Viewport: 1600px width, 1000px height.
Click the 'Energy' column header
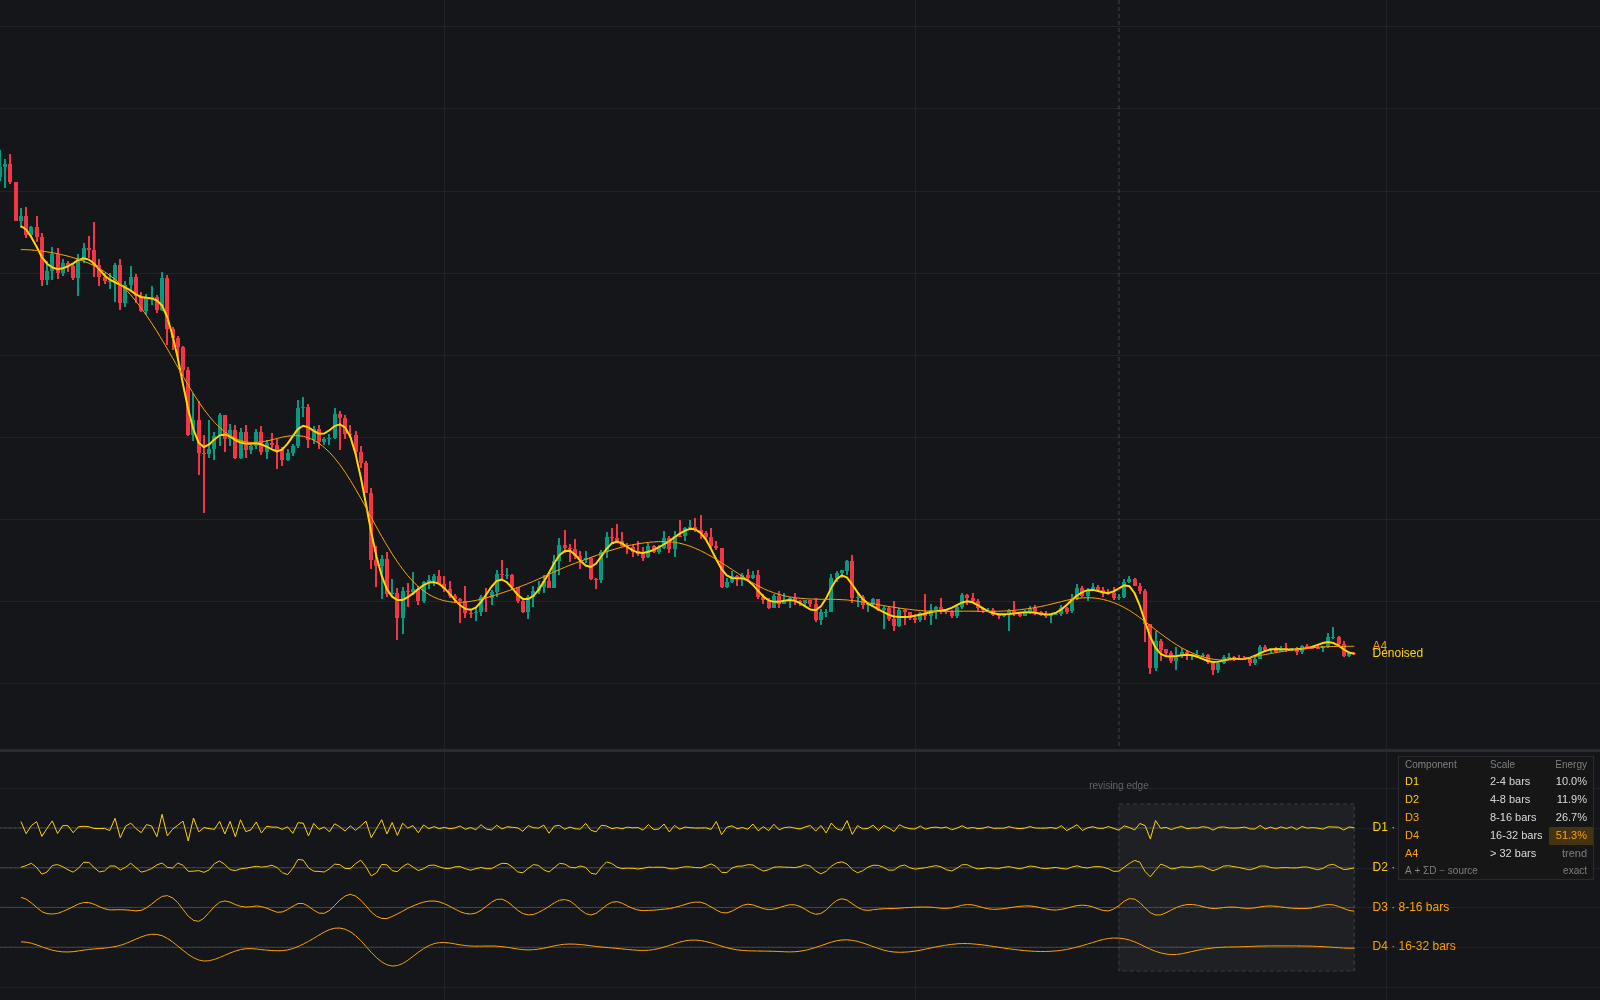1571,764
